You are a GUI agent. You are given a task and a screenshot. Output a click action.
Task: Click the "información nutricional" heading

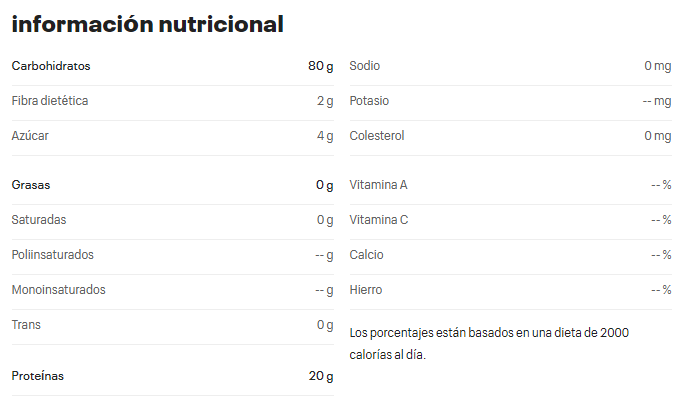147,24
